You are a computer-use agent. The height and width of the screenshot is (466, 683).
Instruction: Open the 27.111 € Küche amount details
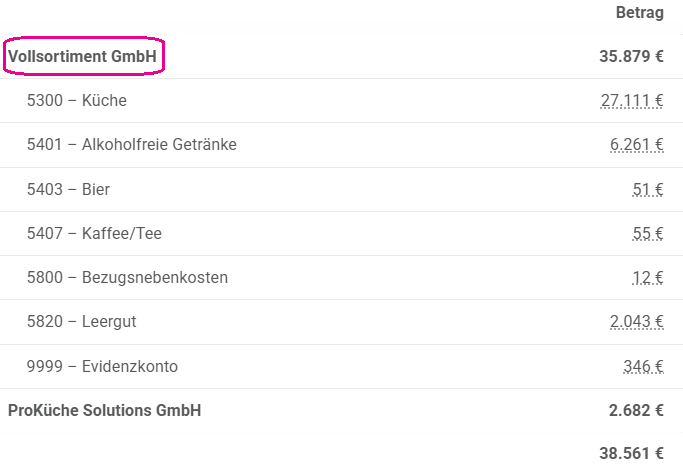[632, 101]
